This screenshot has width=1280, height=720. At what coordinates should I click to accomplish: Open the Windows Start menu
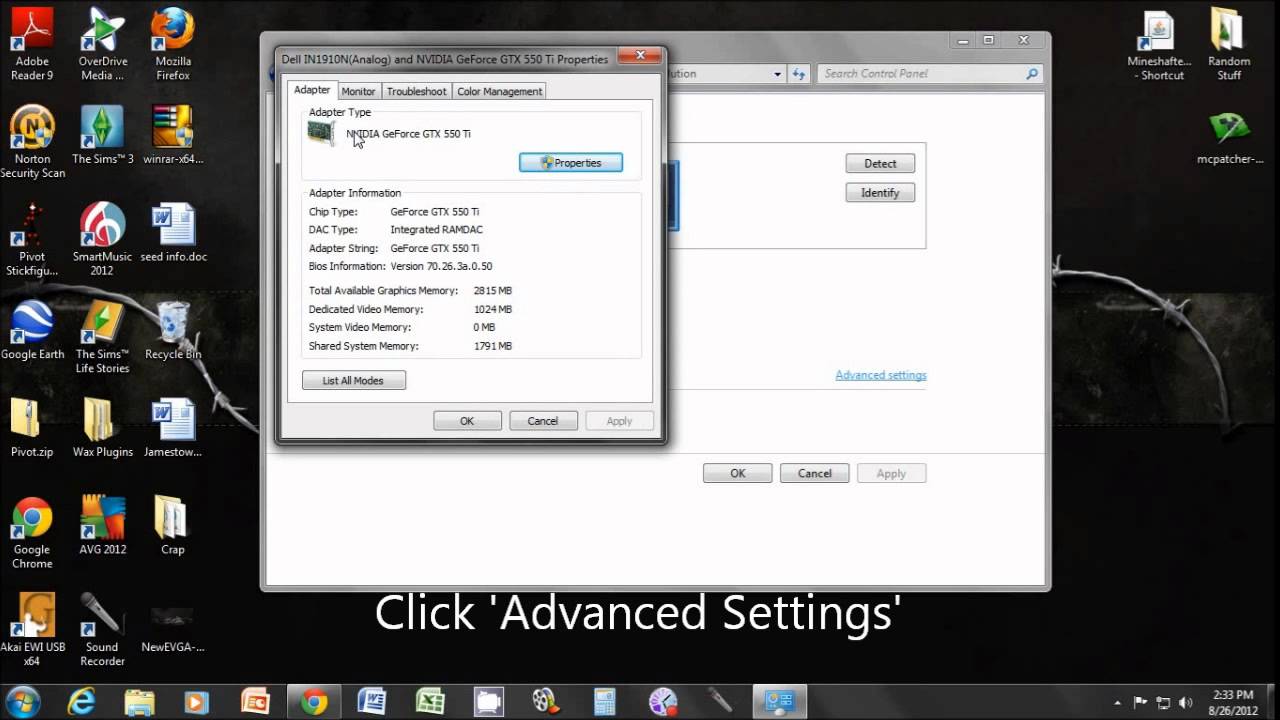pyautogui.click(x=24, y=701)
